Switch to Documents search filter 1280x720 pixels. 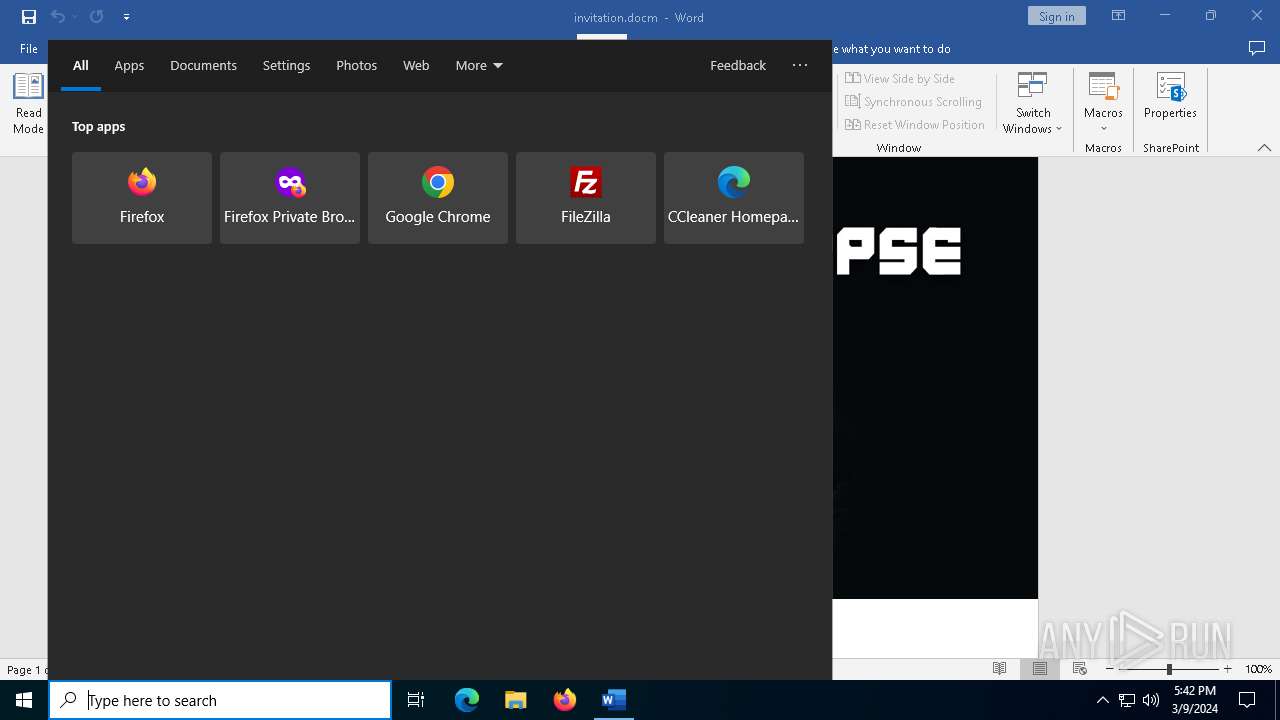coord(203,65)
